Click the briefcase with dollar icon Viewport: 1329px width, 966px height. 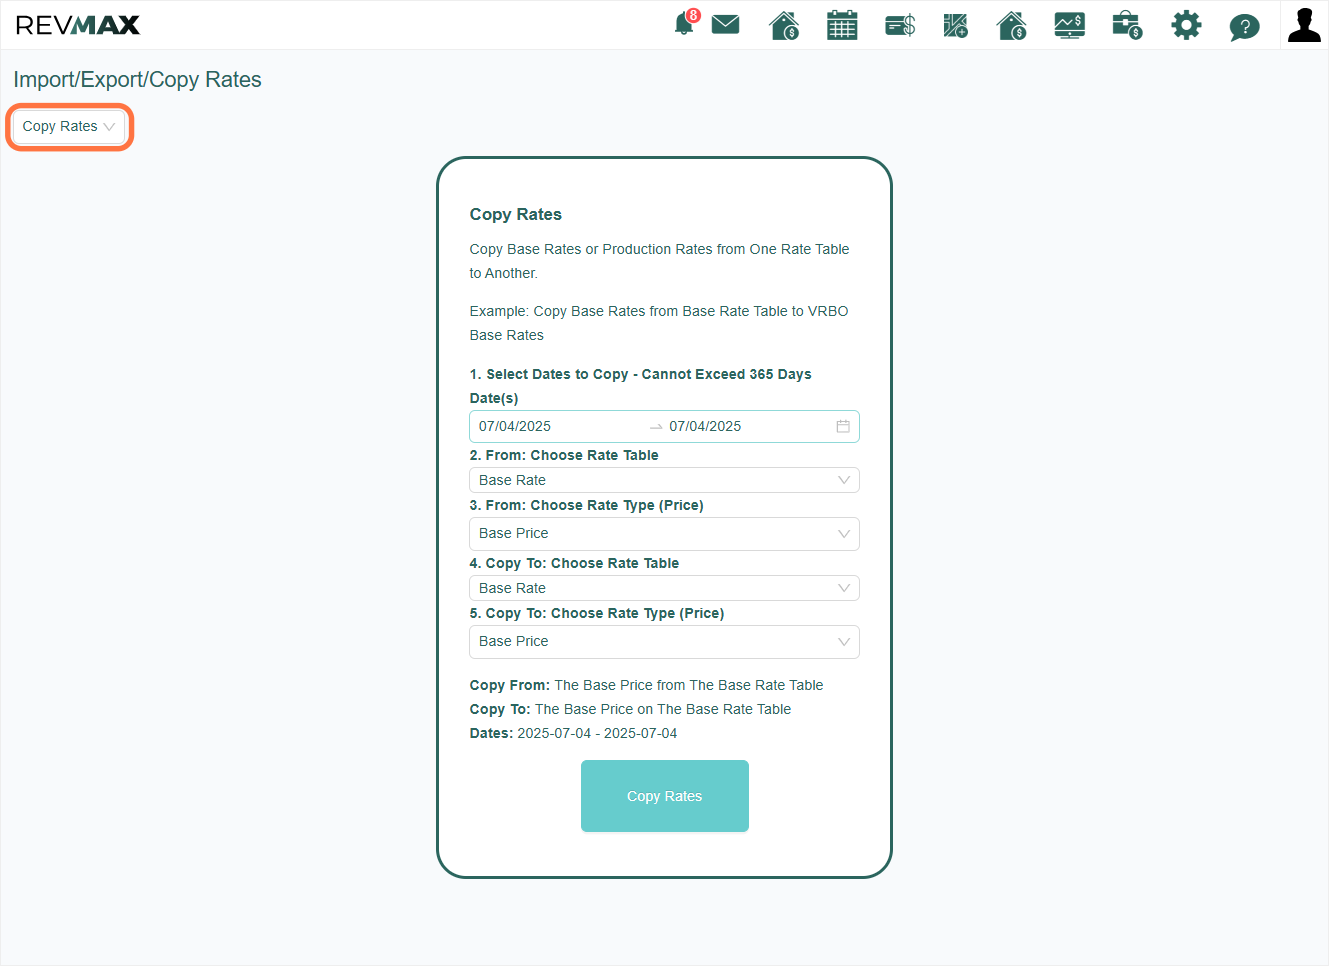coord(1127,25)
